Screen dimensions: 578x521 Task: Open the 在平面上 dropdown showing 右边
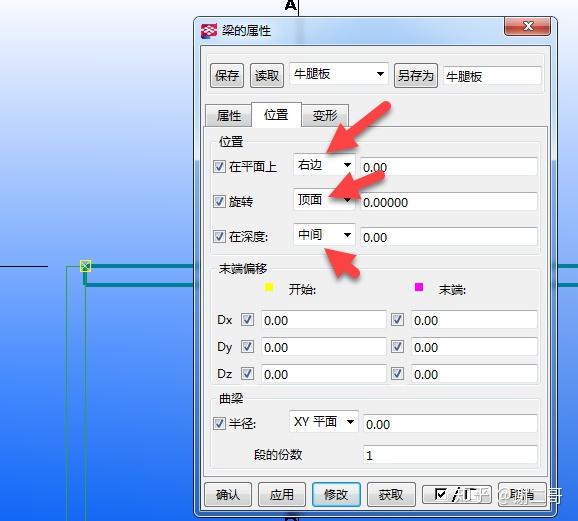pyautogui.click(x=324, y=165)
